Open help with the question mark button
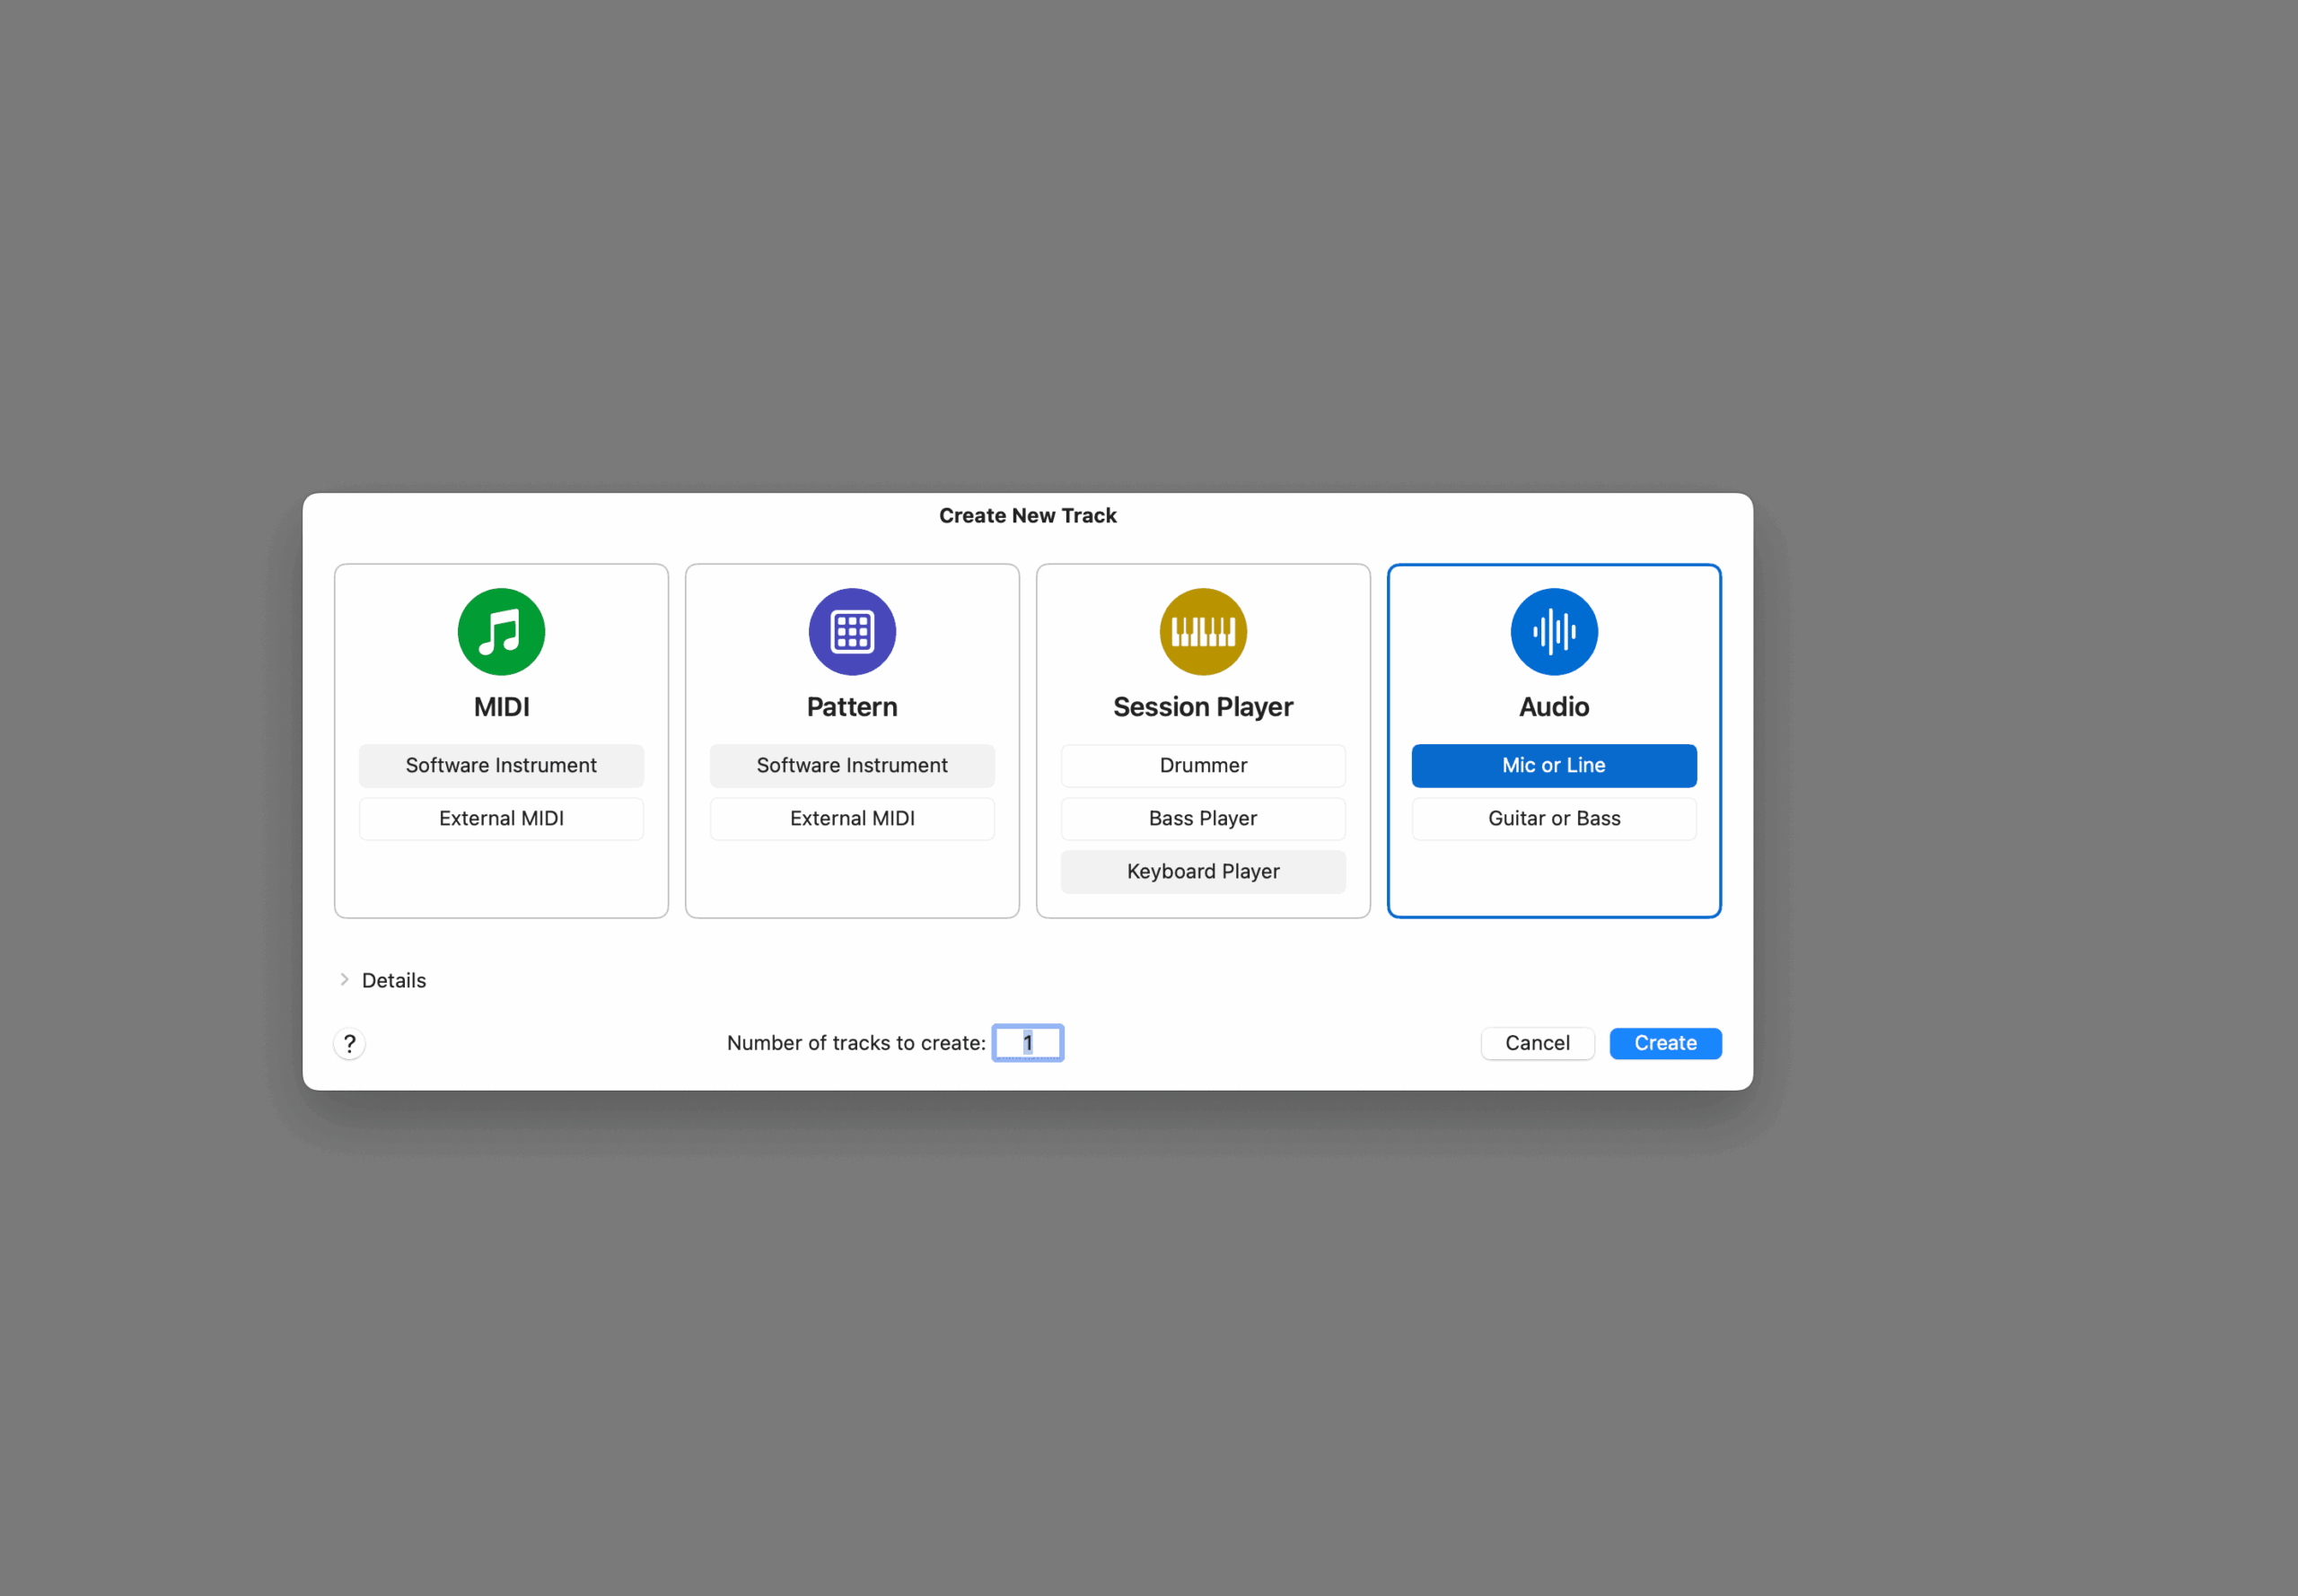This screenshot has height=1596, width=2298. click(x=349, y=1043)
